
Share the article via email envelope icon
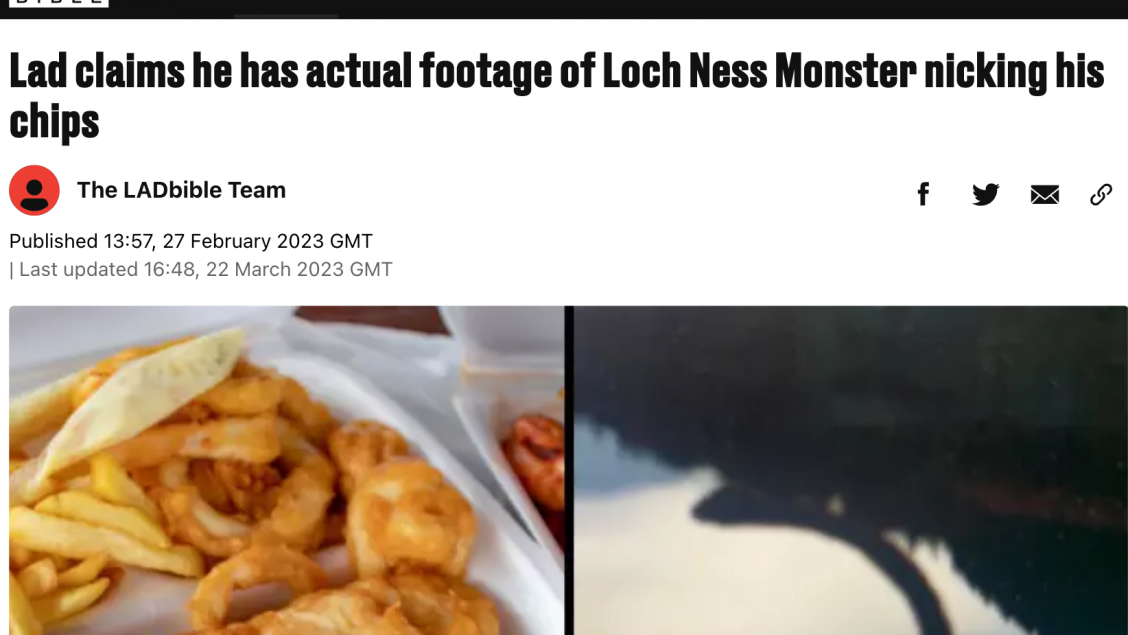(1045, 195)
